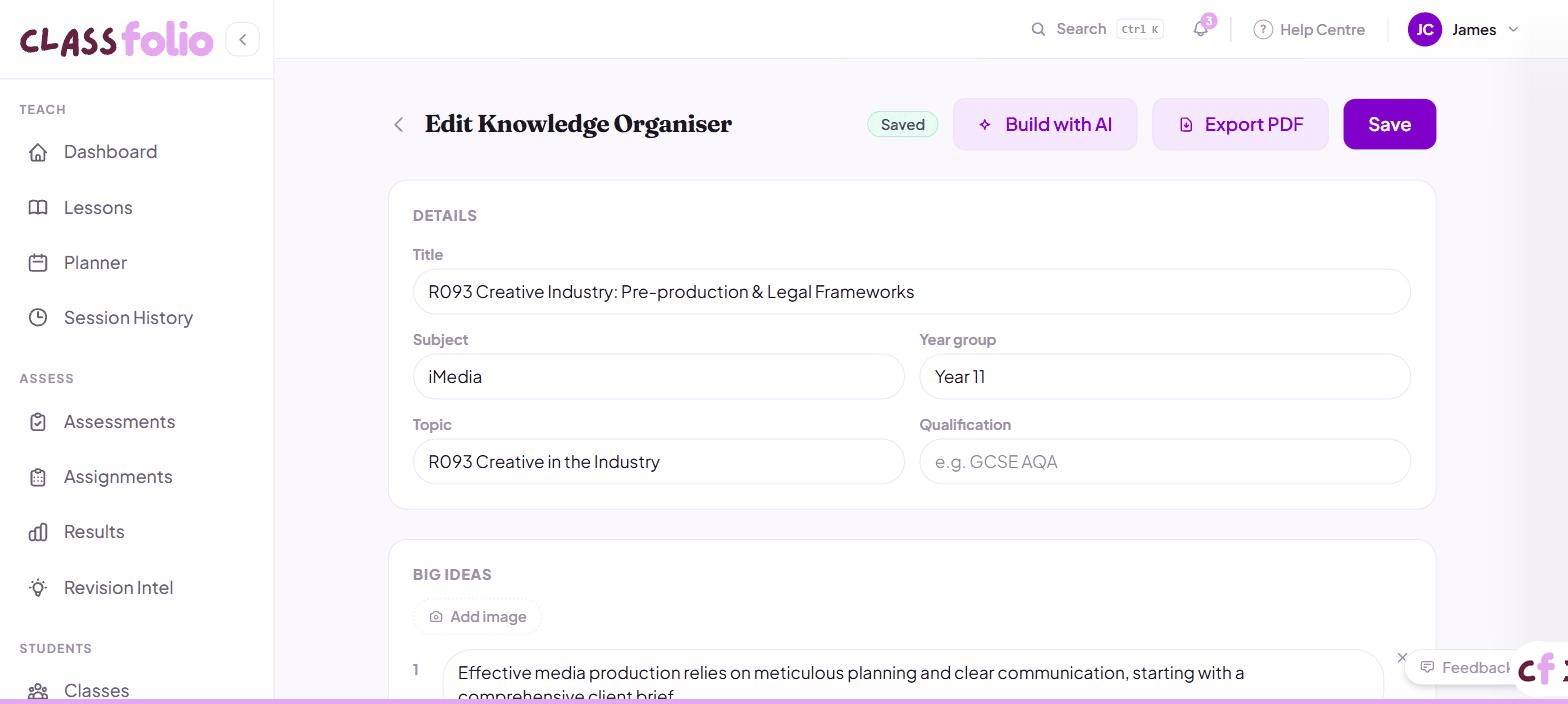Click the Assessments clipboard icon
1568x704 pixels.
(x=38, y=422)
